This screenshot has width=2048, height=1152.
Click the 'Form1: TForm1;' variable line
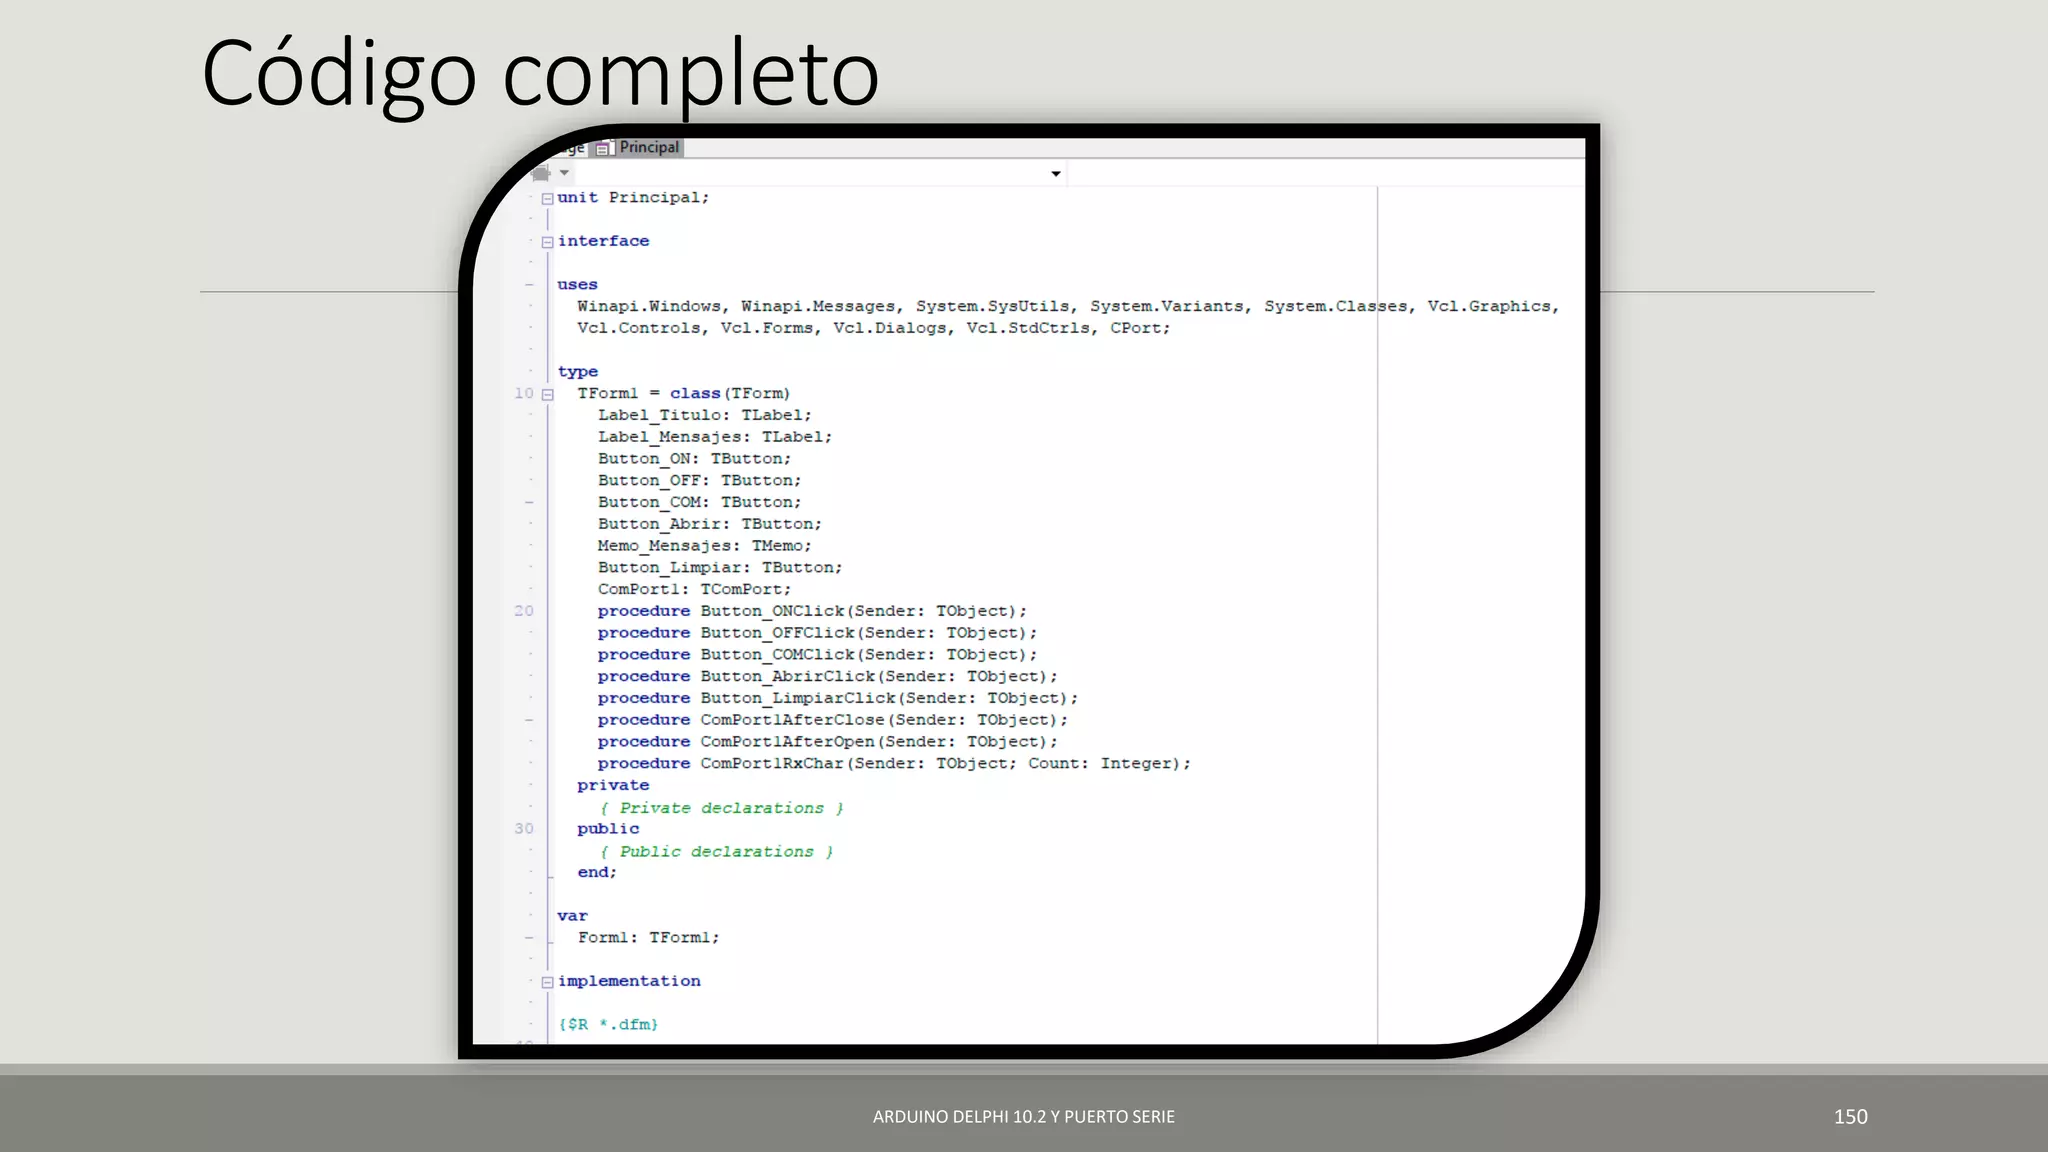[648, 938]
